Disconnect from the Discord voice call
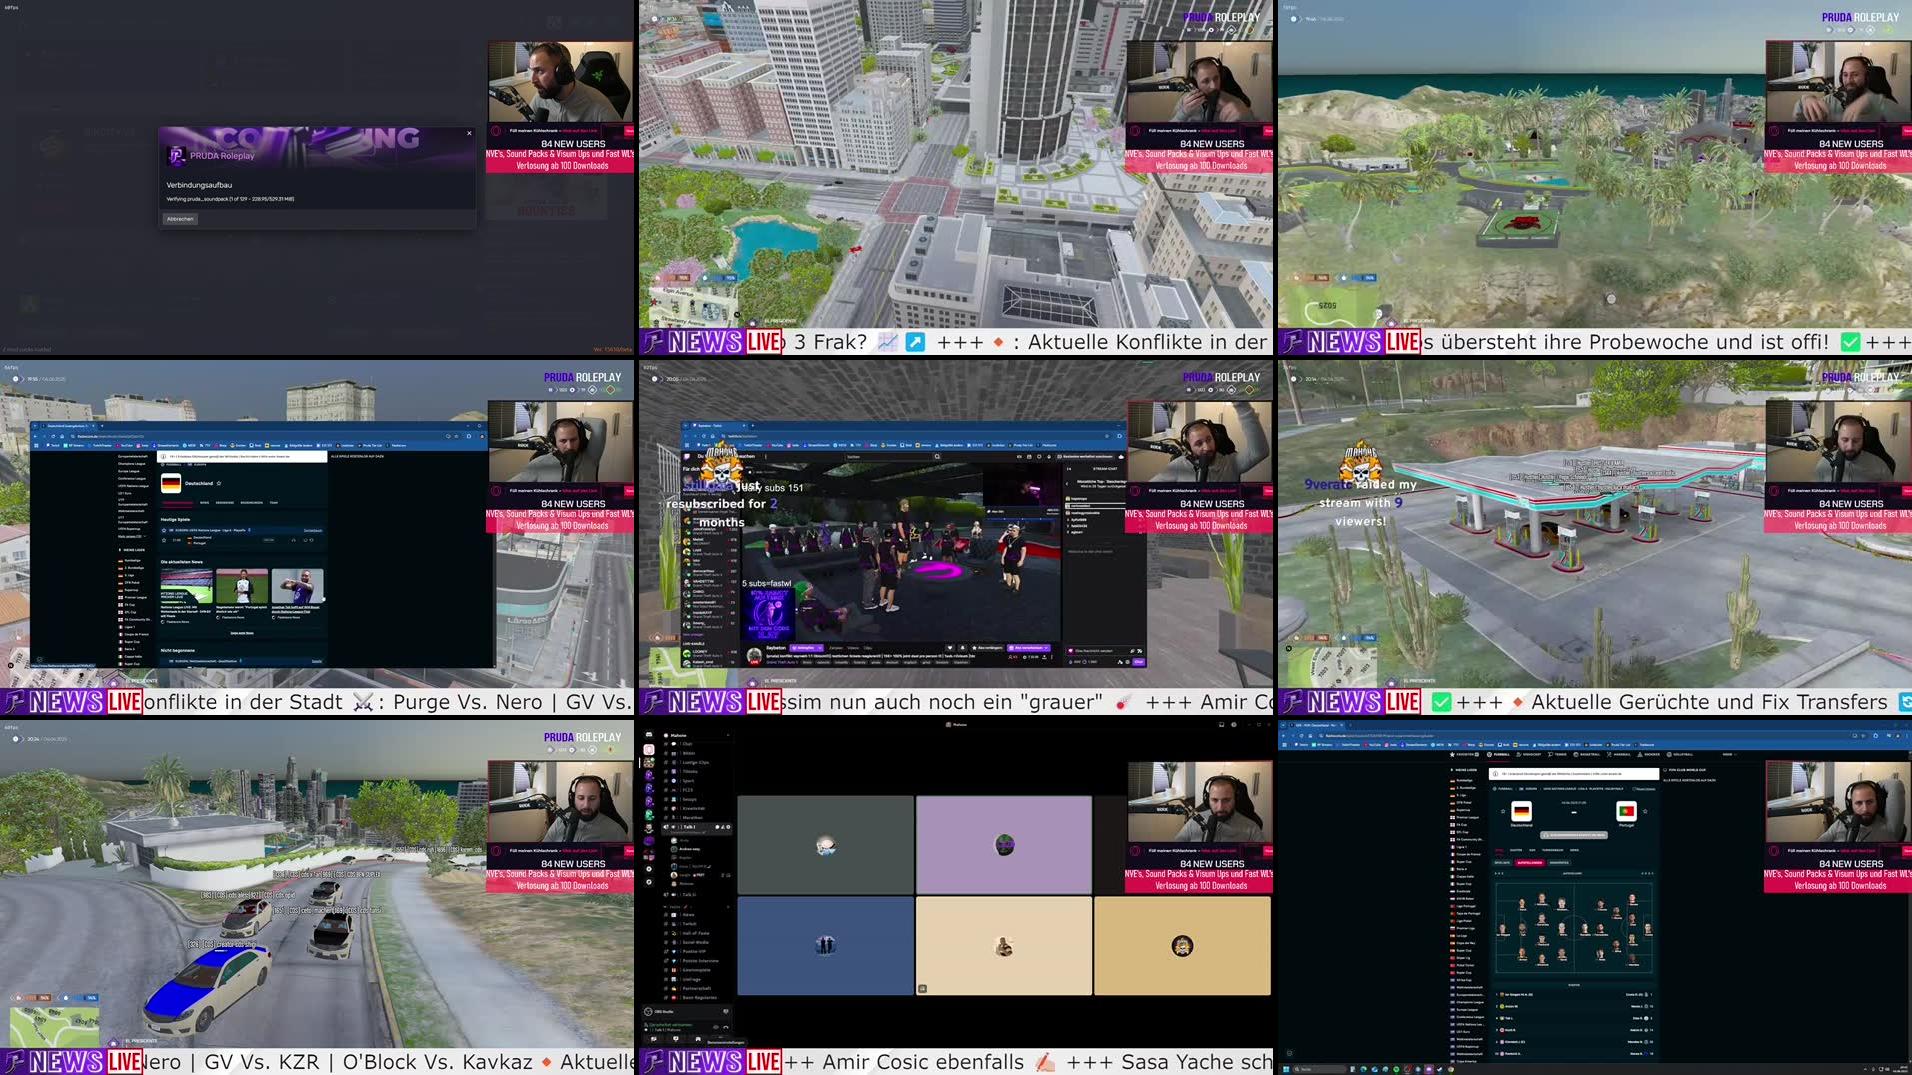 (x=726, y=1027)
